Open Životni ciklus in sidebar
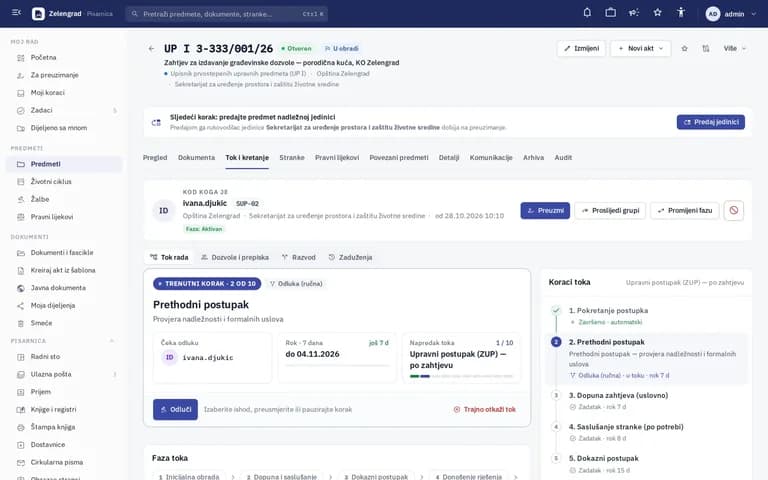This screenshot has width=768, height=480. 64,182
